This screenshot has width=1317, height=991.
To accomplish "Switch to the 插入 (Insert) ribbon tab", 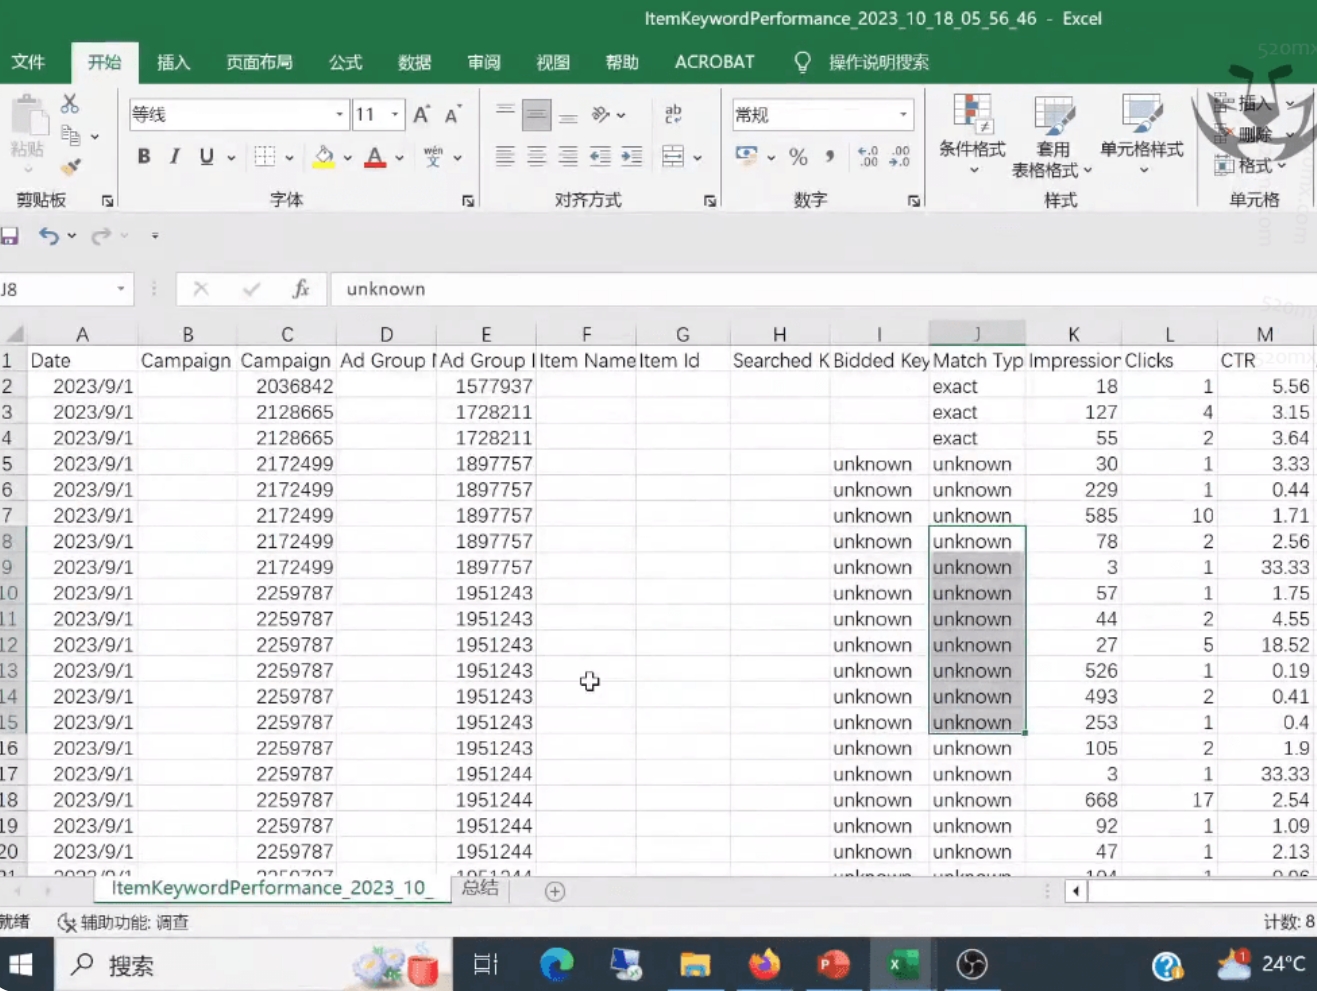I will click(x=173, y=62).
